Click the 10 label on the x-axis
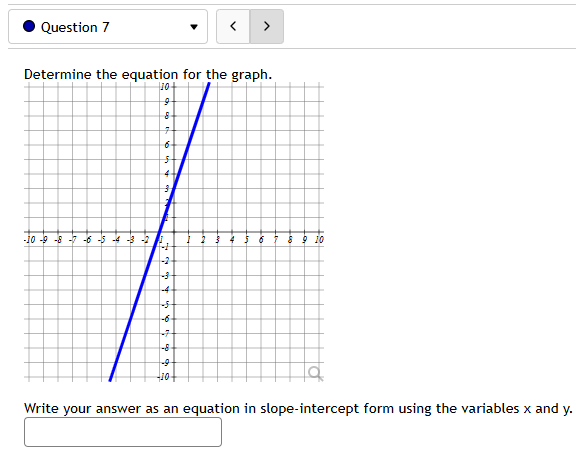576x449 pixels. [319, 240]
